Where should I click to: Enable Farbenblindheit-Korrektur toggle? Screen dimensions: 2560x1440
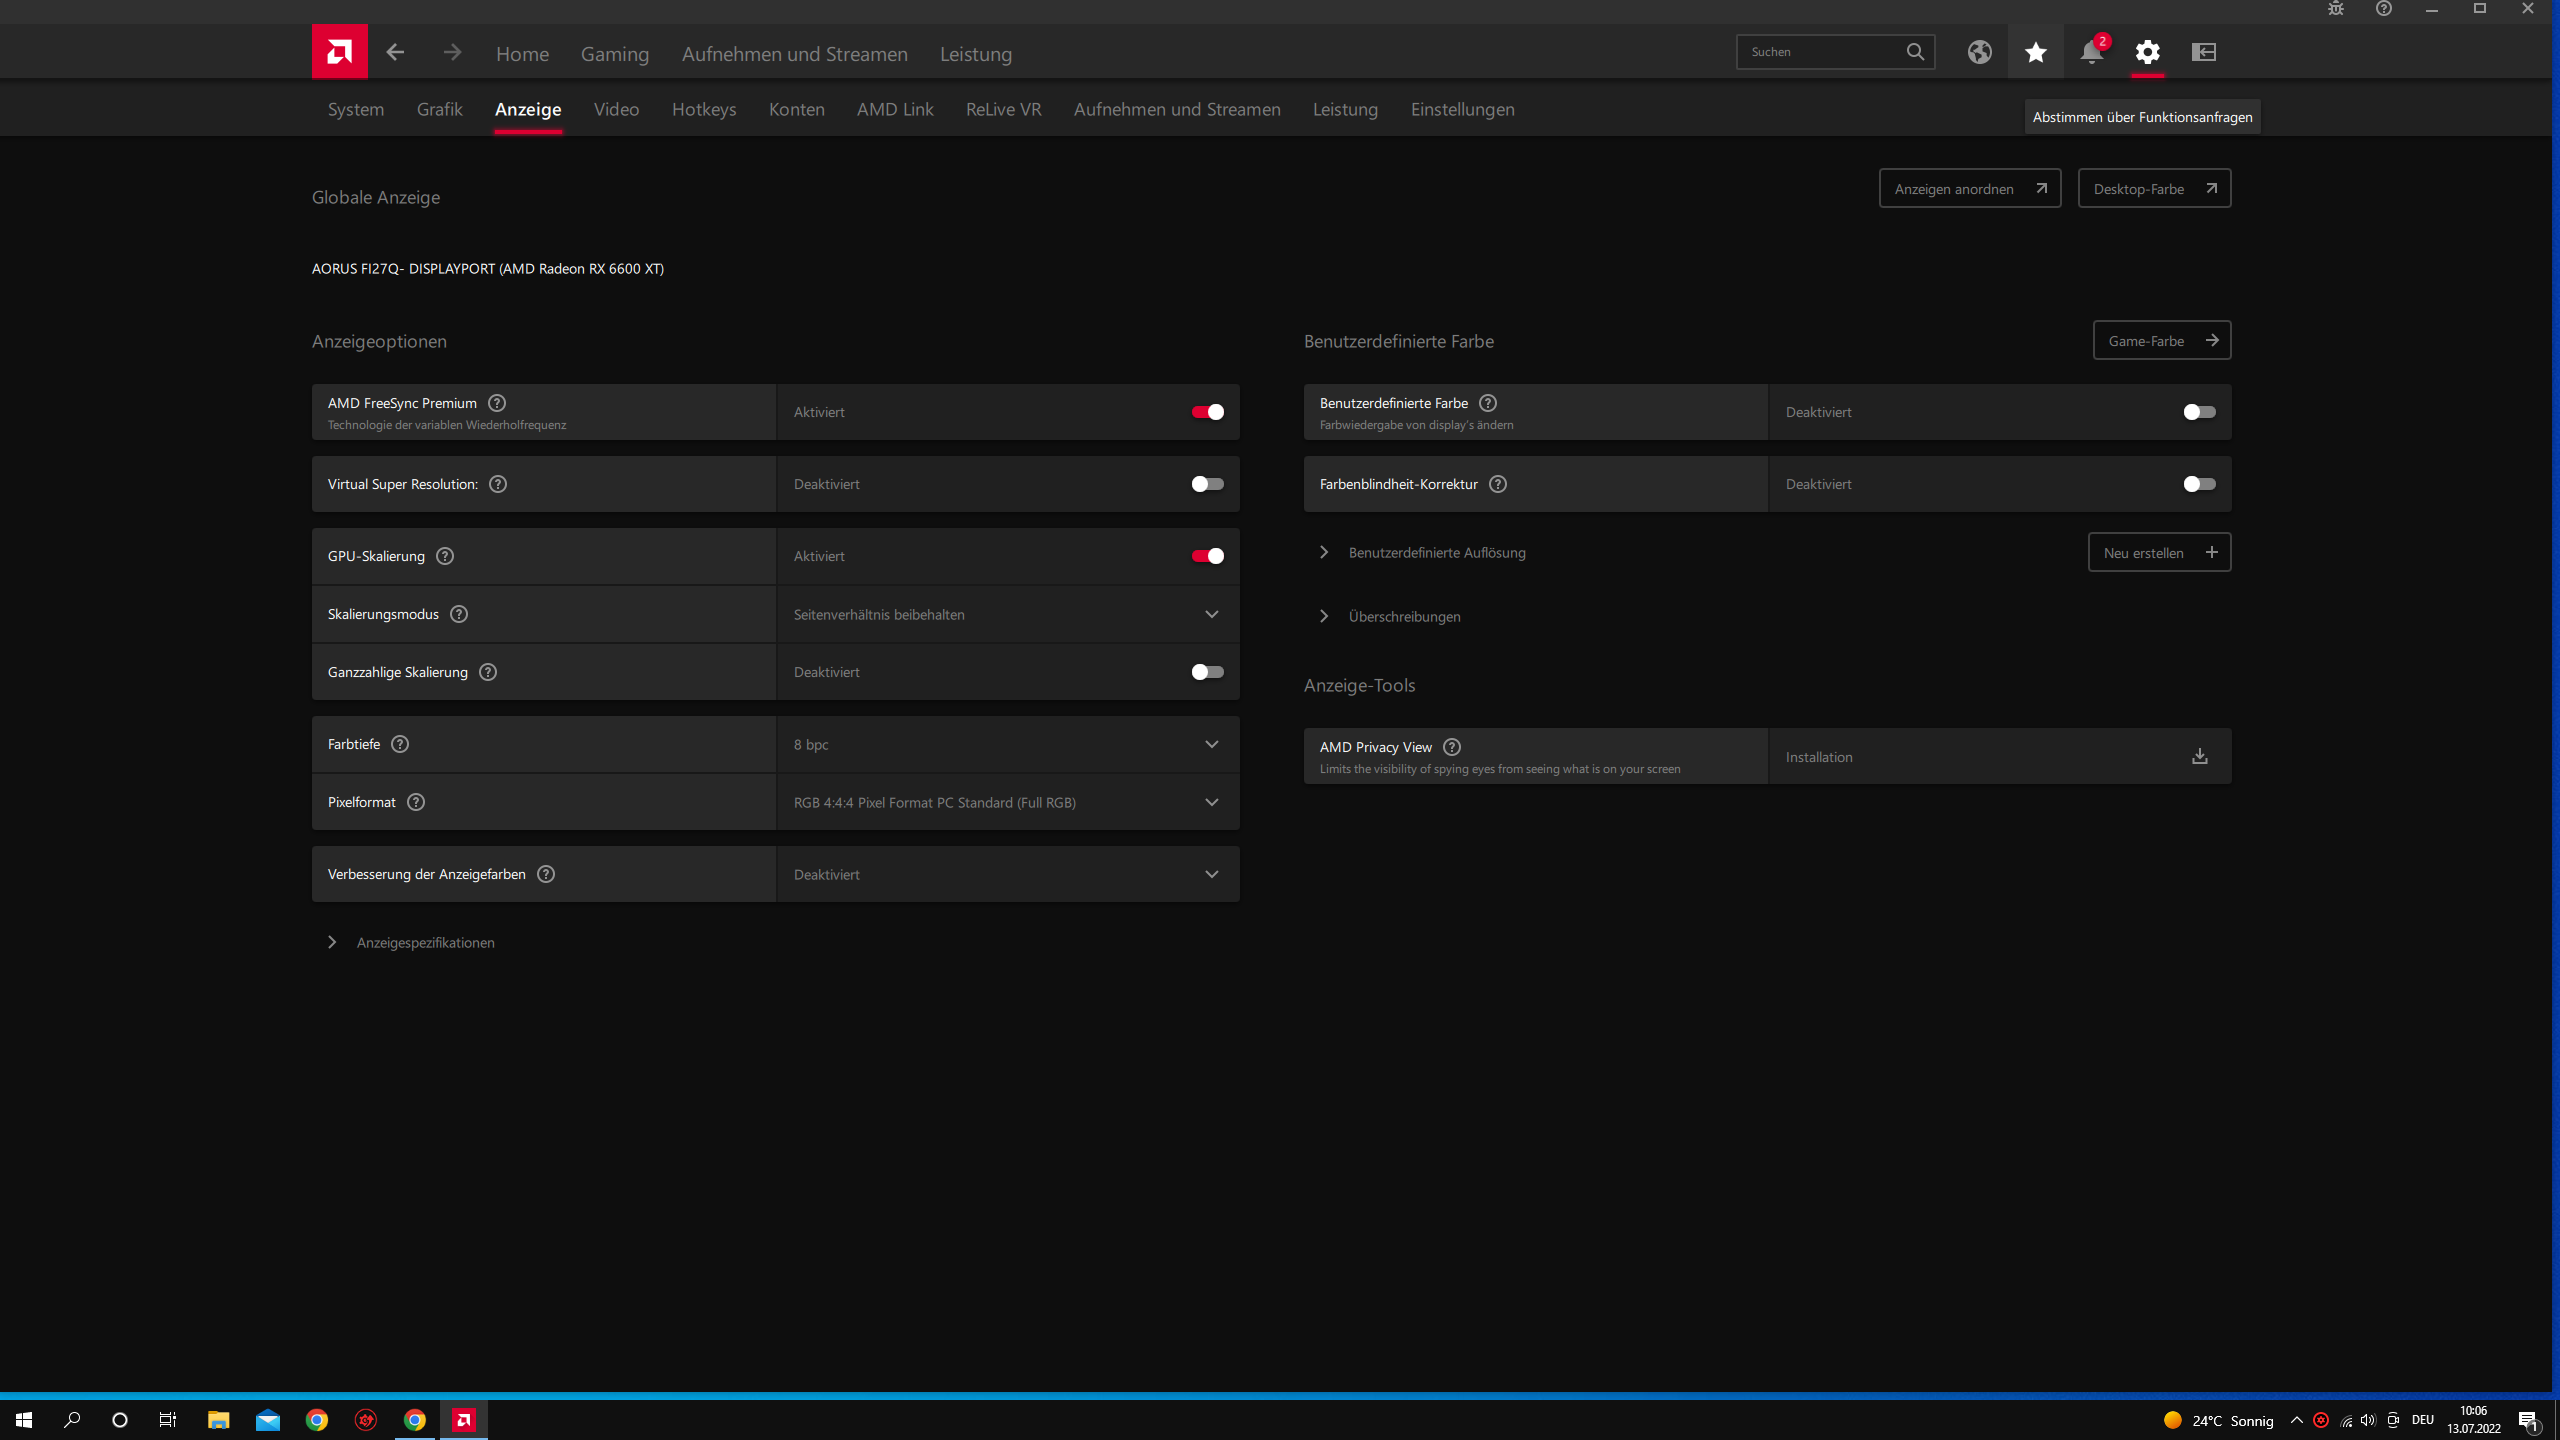(2199, 484)
